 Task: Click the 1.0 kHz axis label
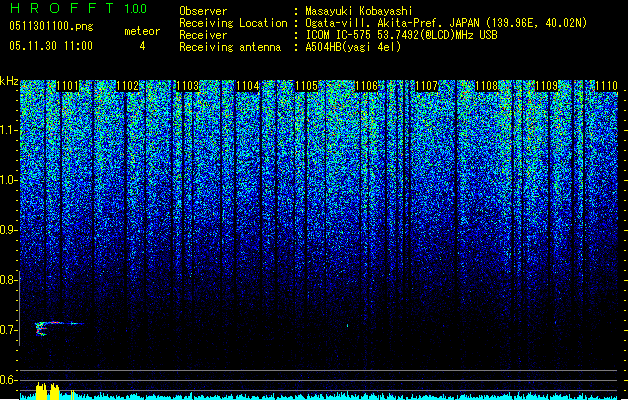click(9, 180)
